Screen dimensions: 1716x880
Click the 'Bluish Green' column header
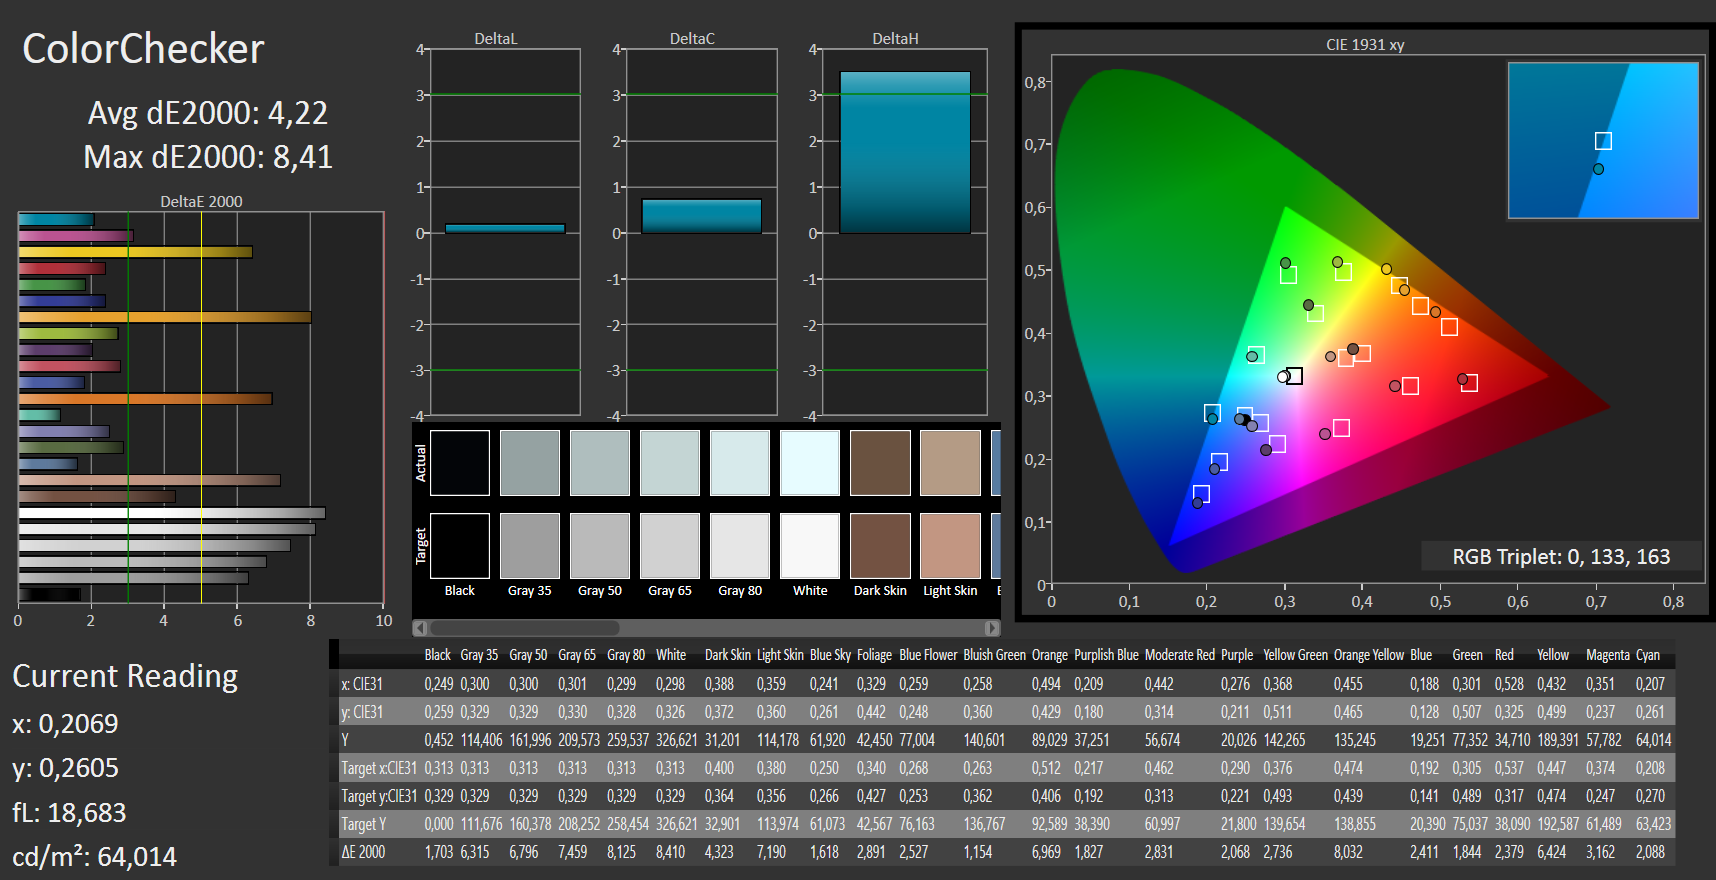coord(994,655)
